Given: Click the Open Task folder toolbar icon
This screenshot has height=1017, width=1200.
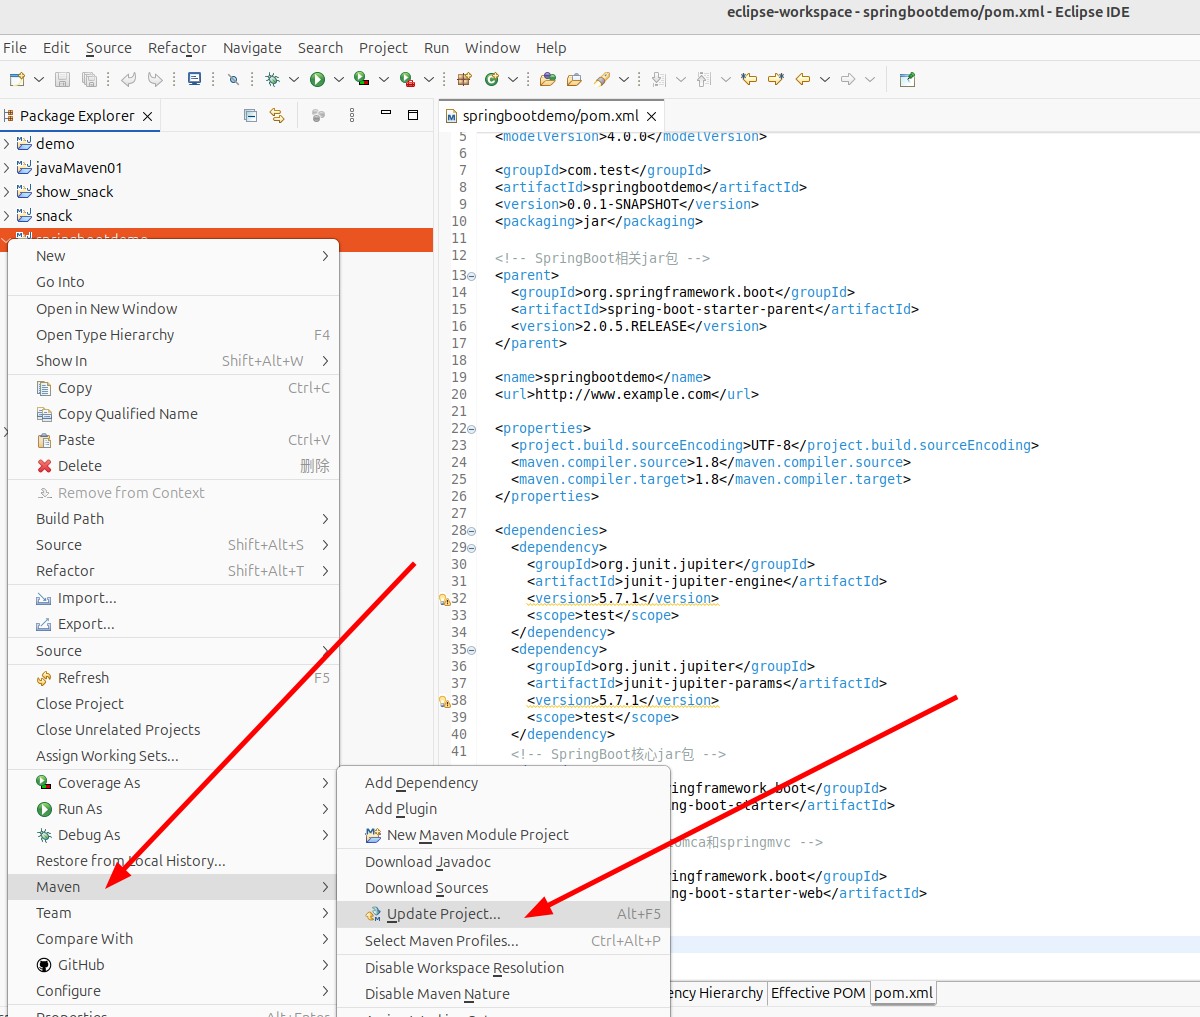Looking at the screenshot, I should [x=574, y=79].
